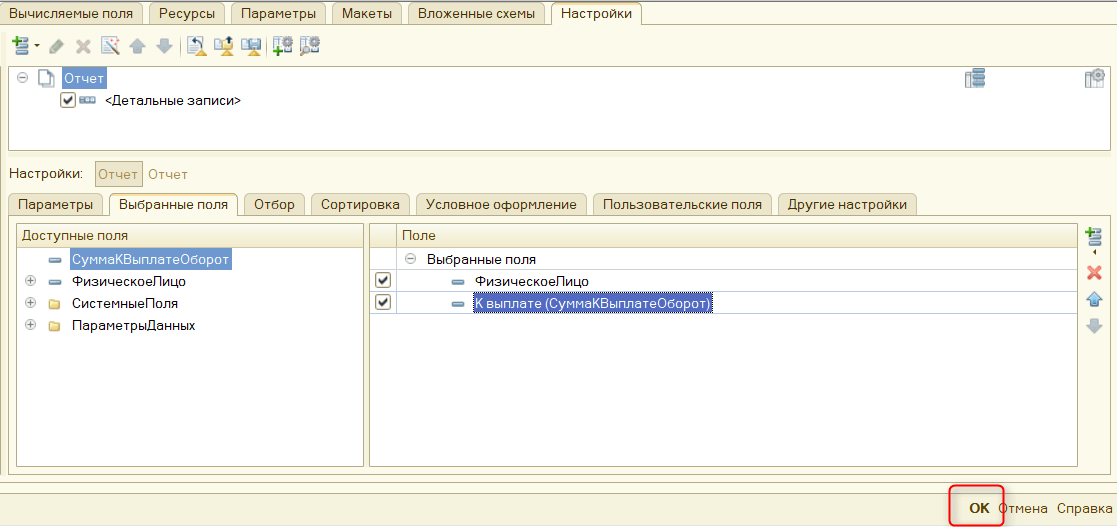1117x527 pixels.
Task: Collapse the Отчет tree node
Action: click(23, 77)
